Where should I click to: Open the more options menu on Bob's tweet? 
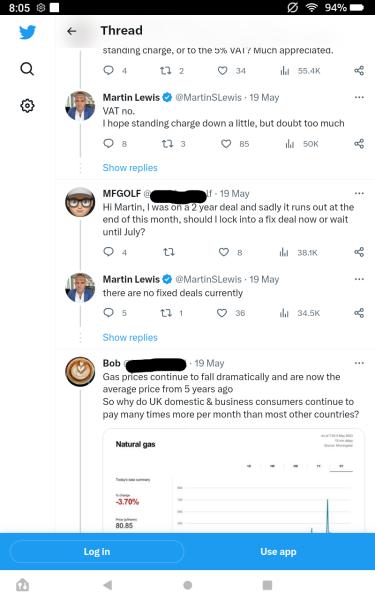click(359, 363)
